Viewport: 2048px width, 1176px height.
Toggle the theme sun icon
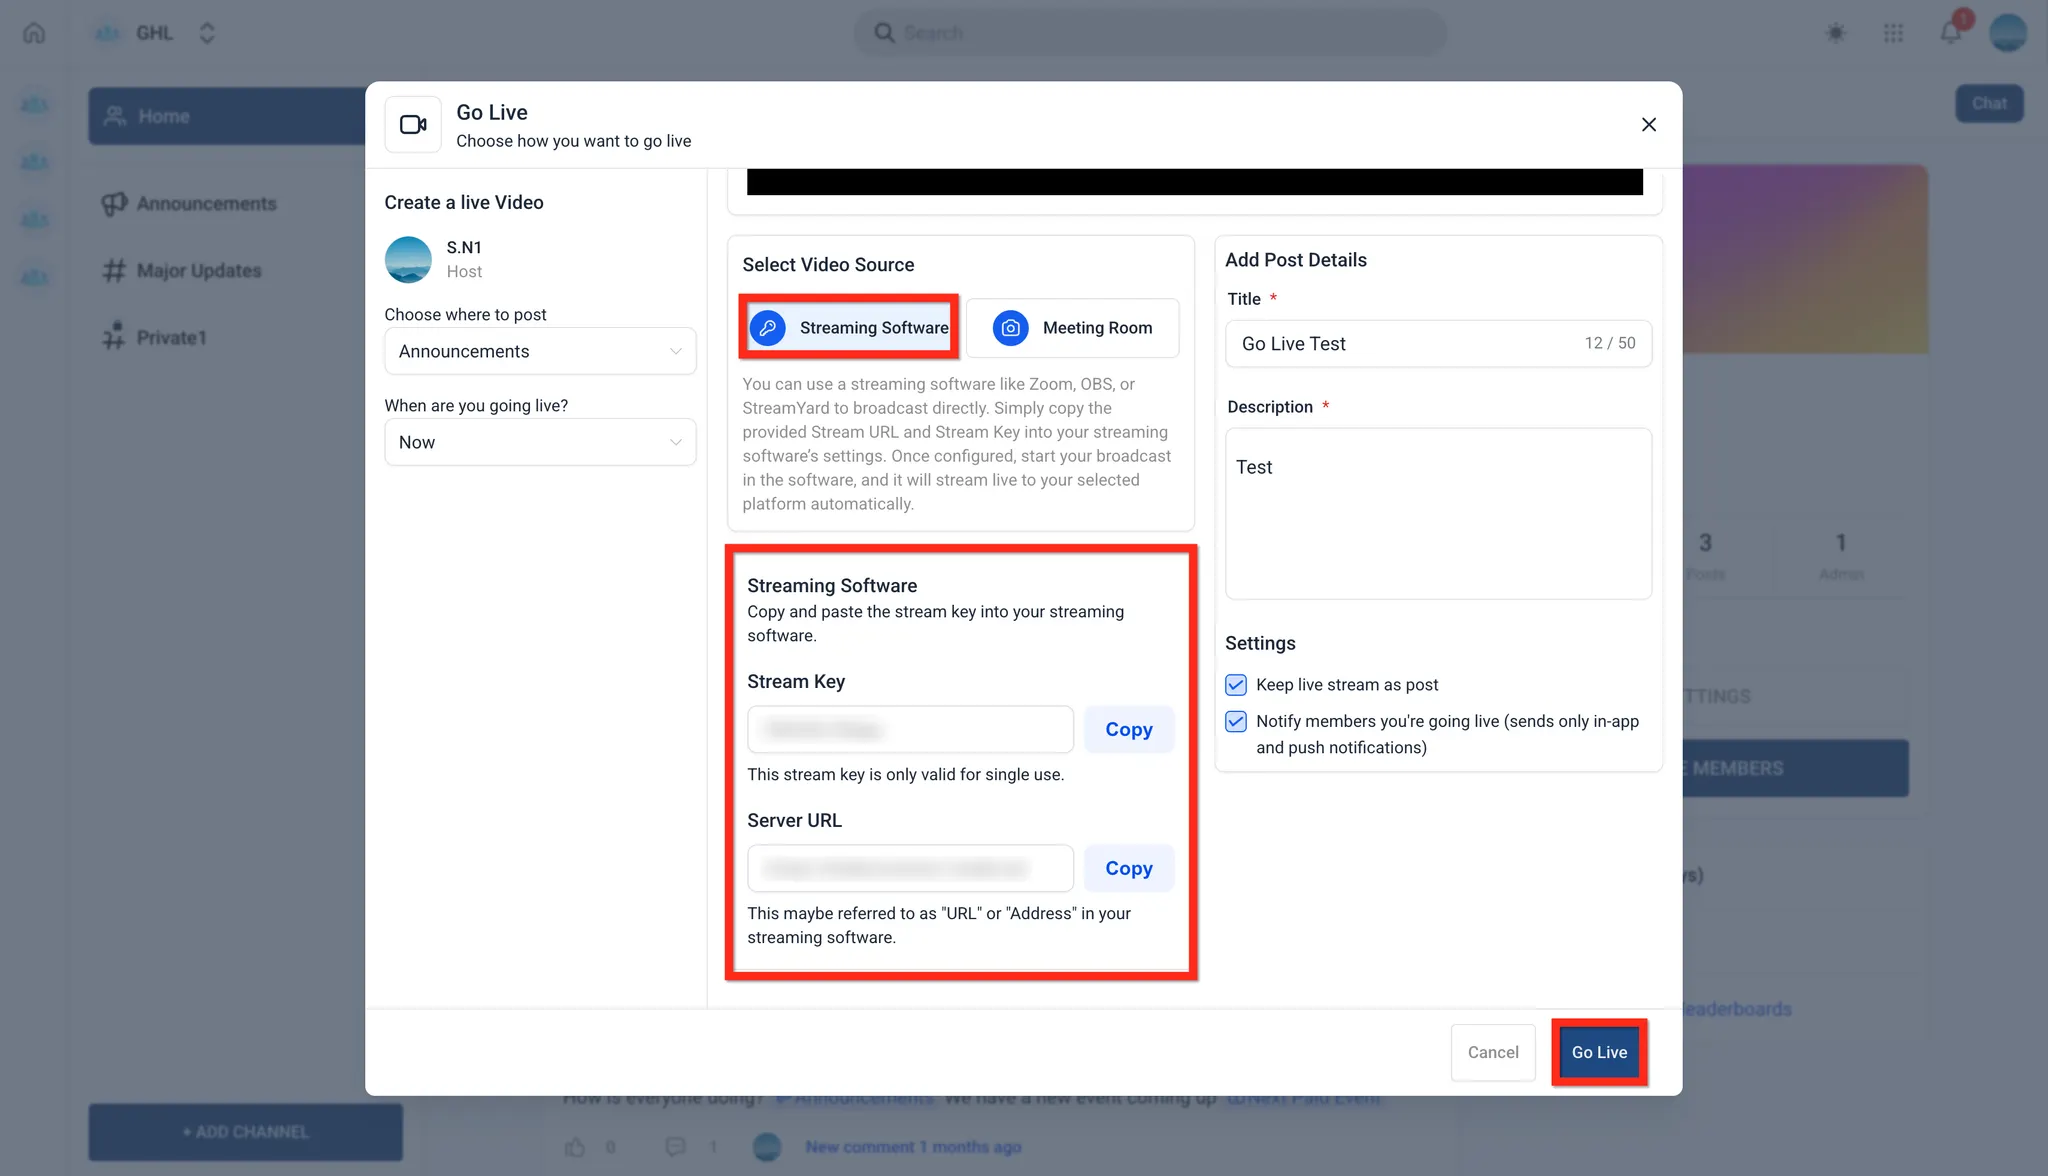tap(1835, 33)
